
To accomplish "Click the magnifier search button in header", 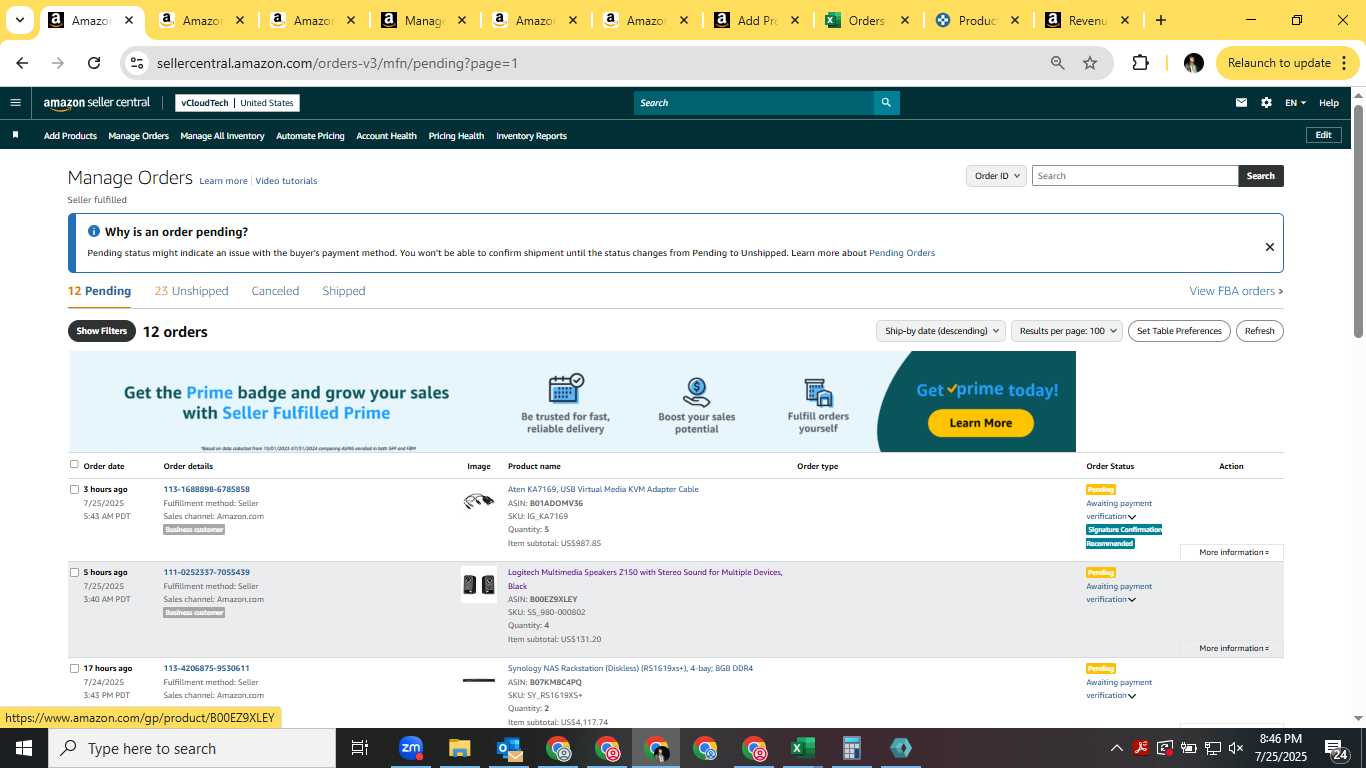I will (886, 103).
